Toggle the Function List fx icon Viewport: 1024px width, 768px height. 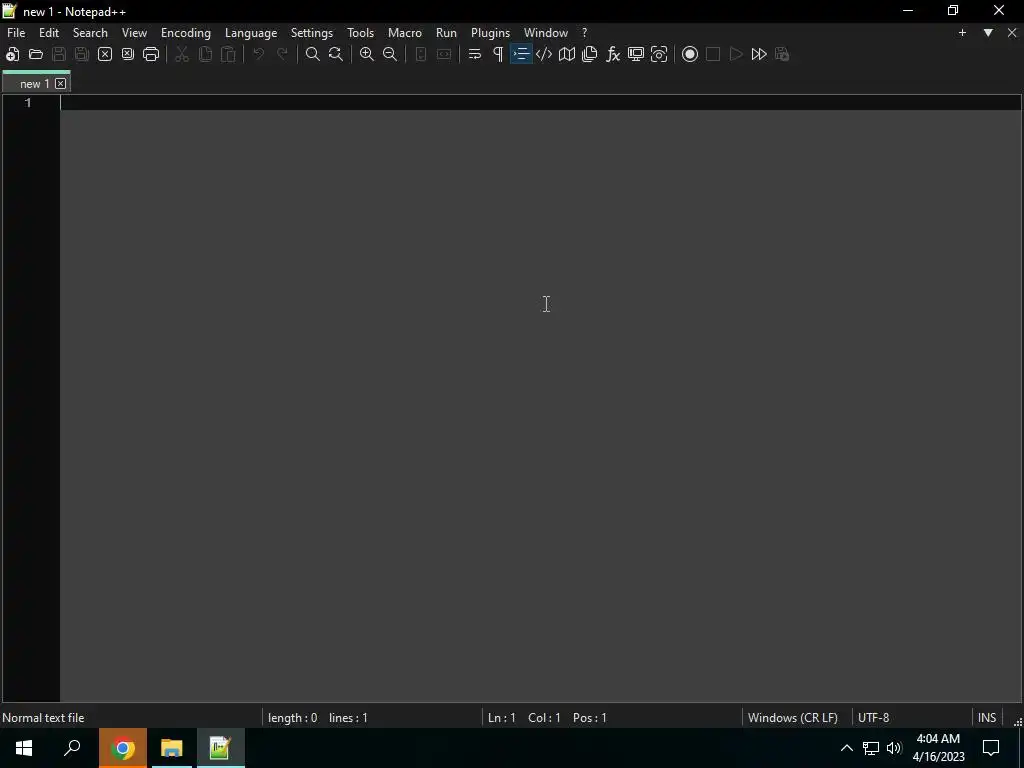[x=613, y=54]
